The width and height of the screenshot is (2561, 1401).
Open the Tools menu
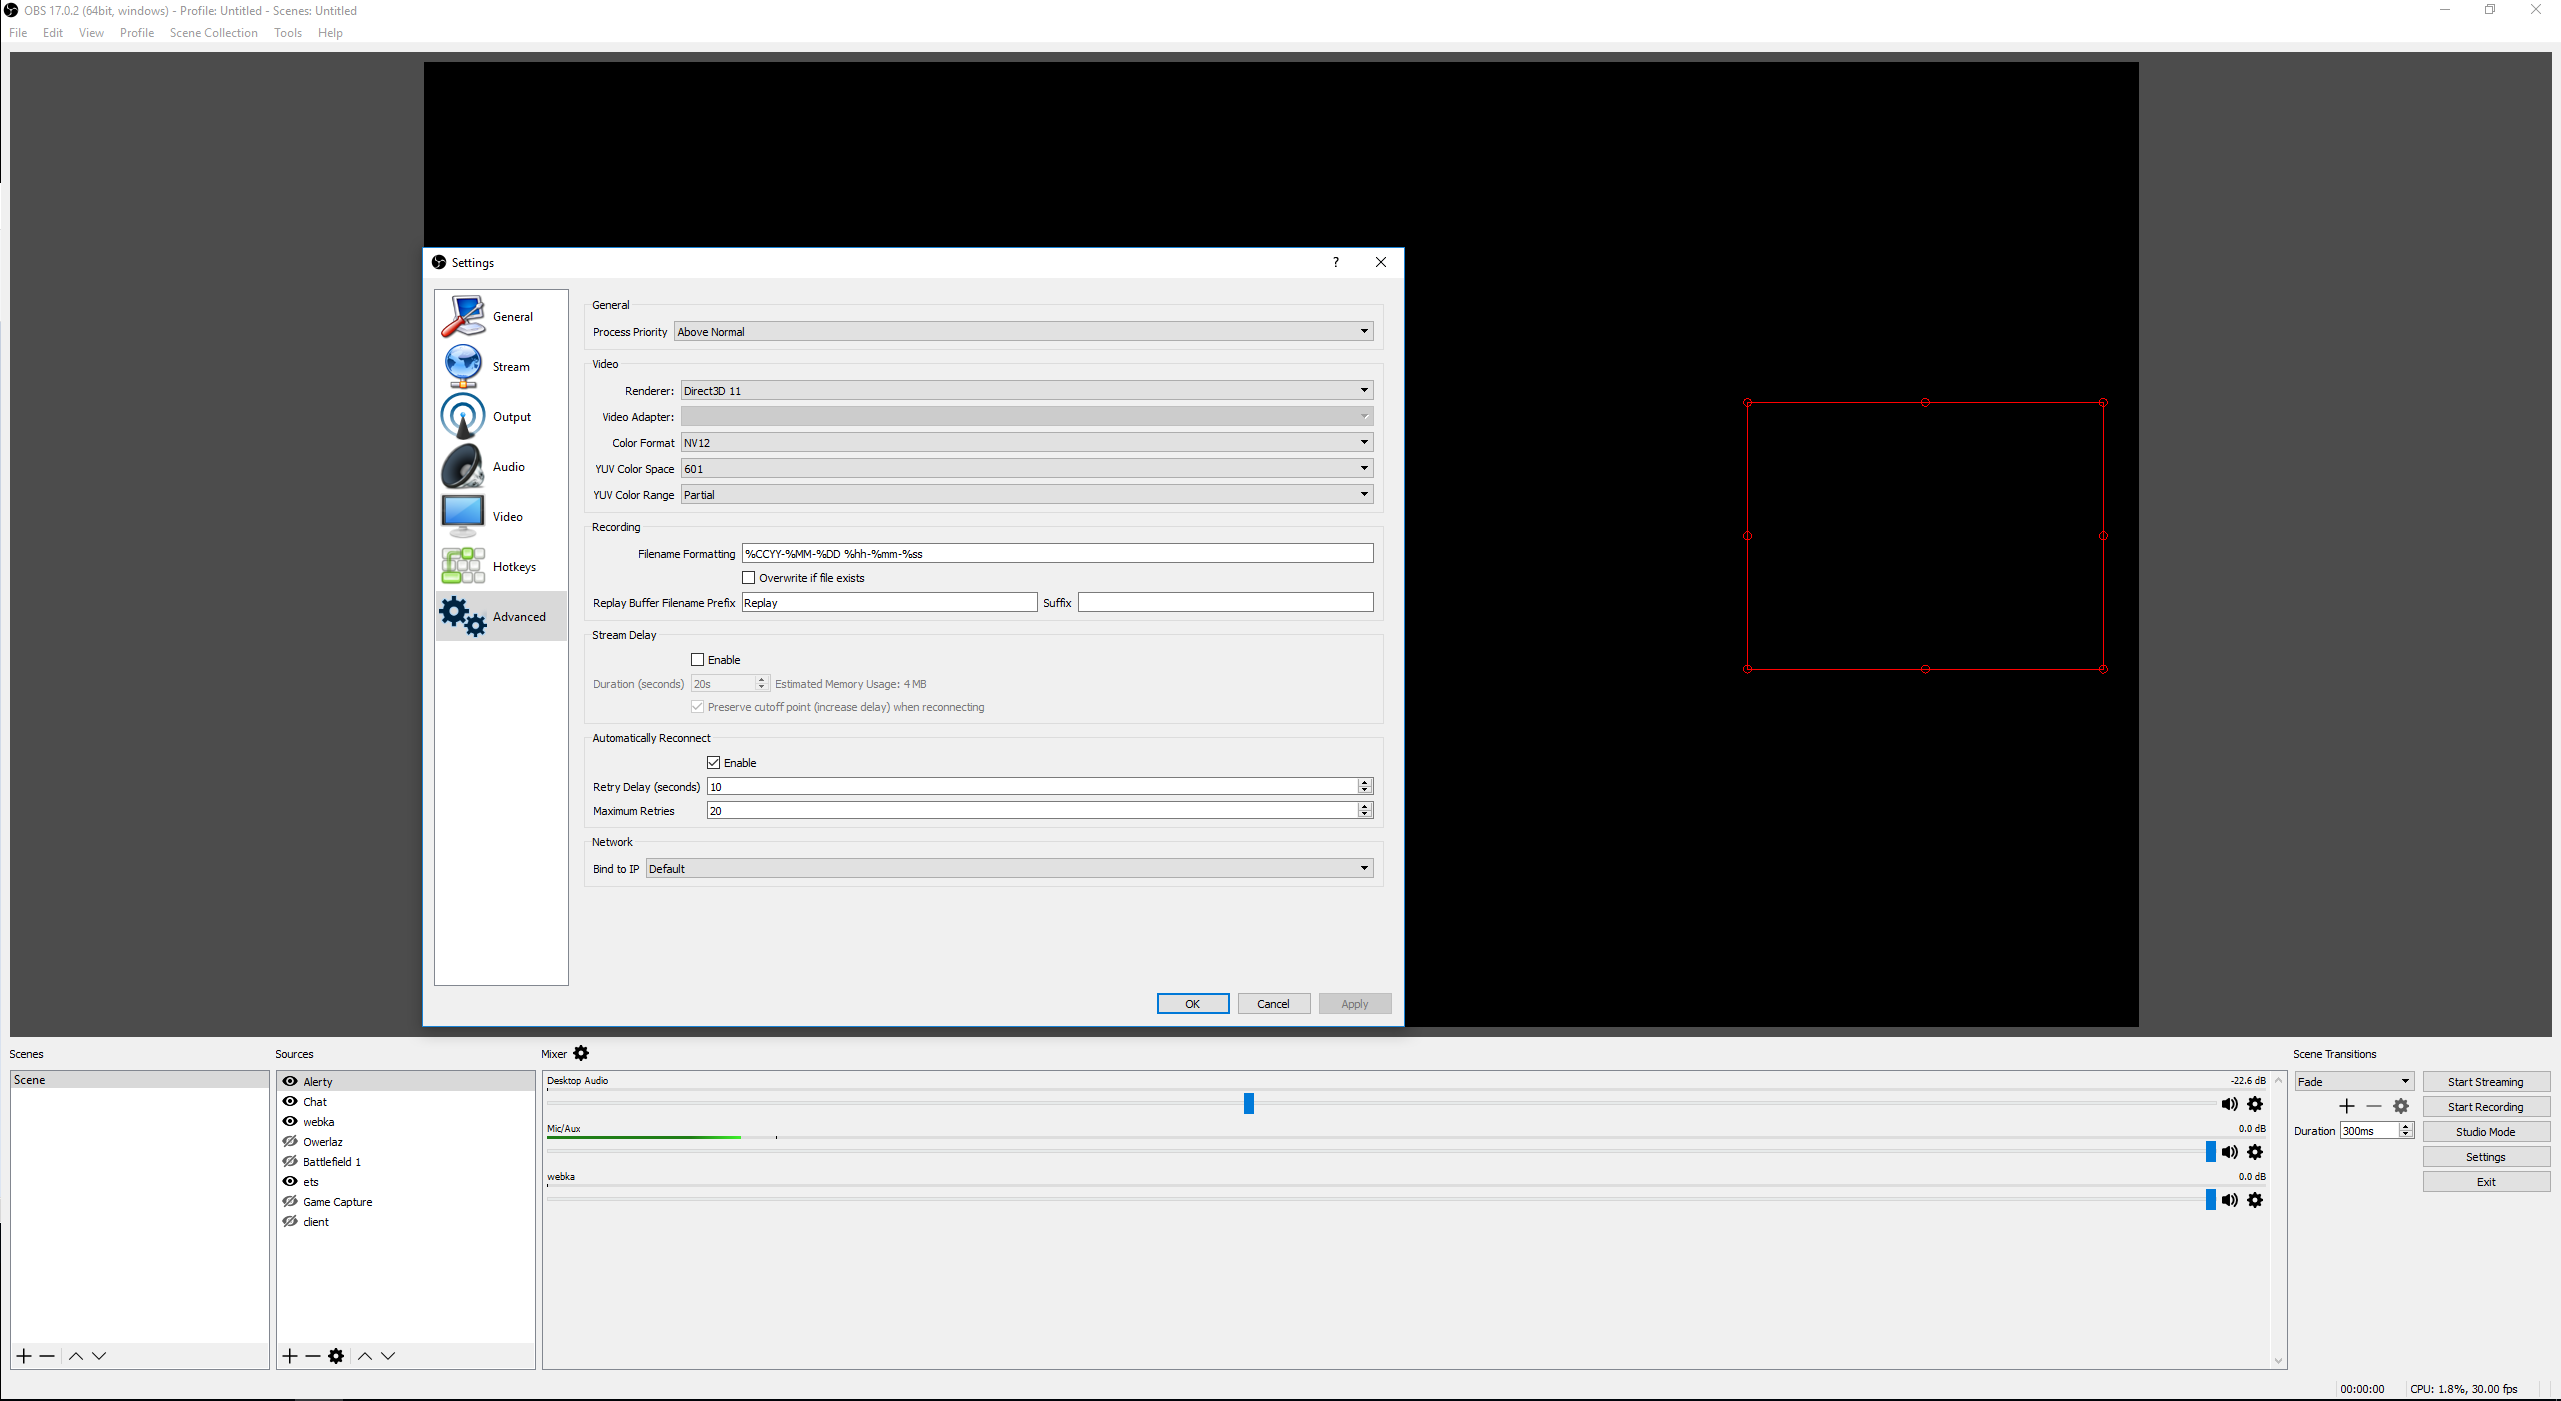pyautogui.click(x=287, y=33)
